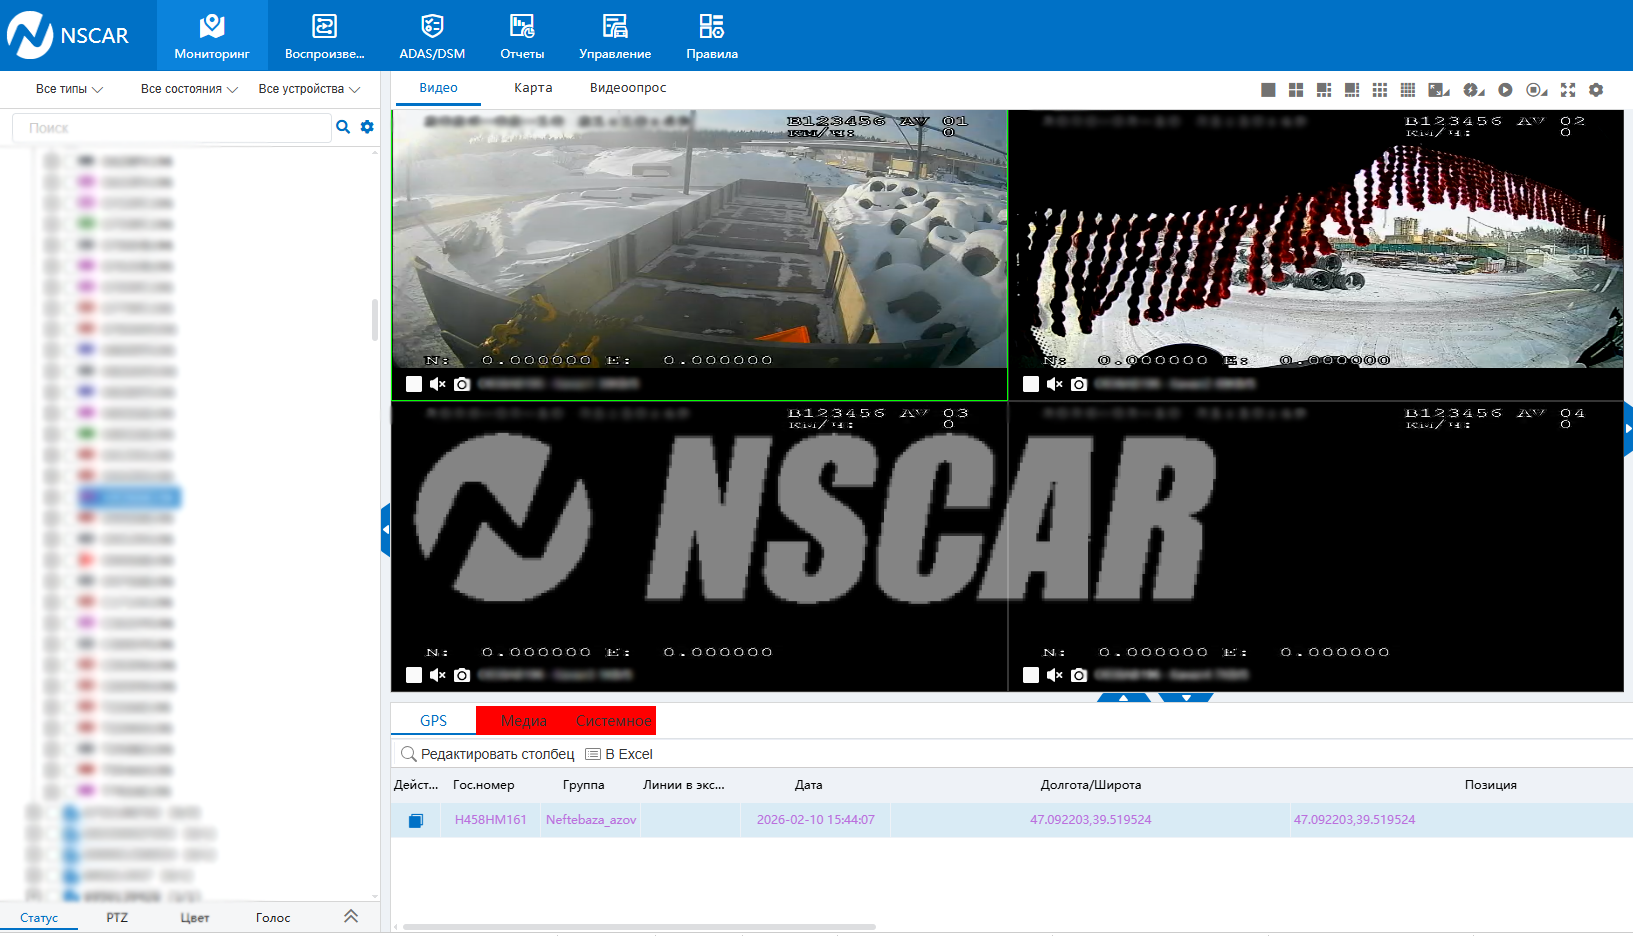This screenshot has width=1633, height=936.
Task: Switch to single-view video layout
Action: pyautogui.click(x=1268, y=90)
